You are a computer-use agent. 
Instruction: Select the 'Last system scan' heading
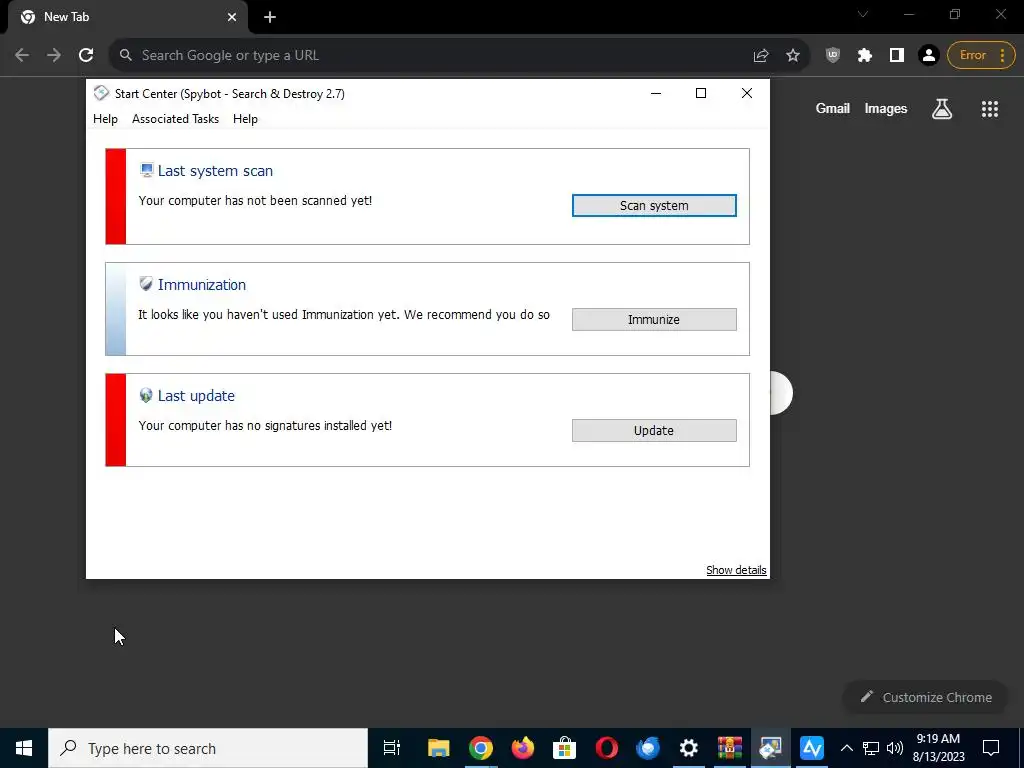(x=215, y=170)
